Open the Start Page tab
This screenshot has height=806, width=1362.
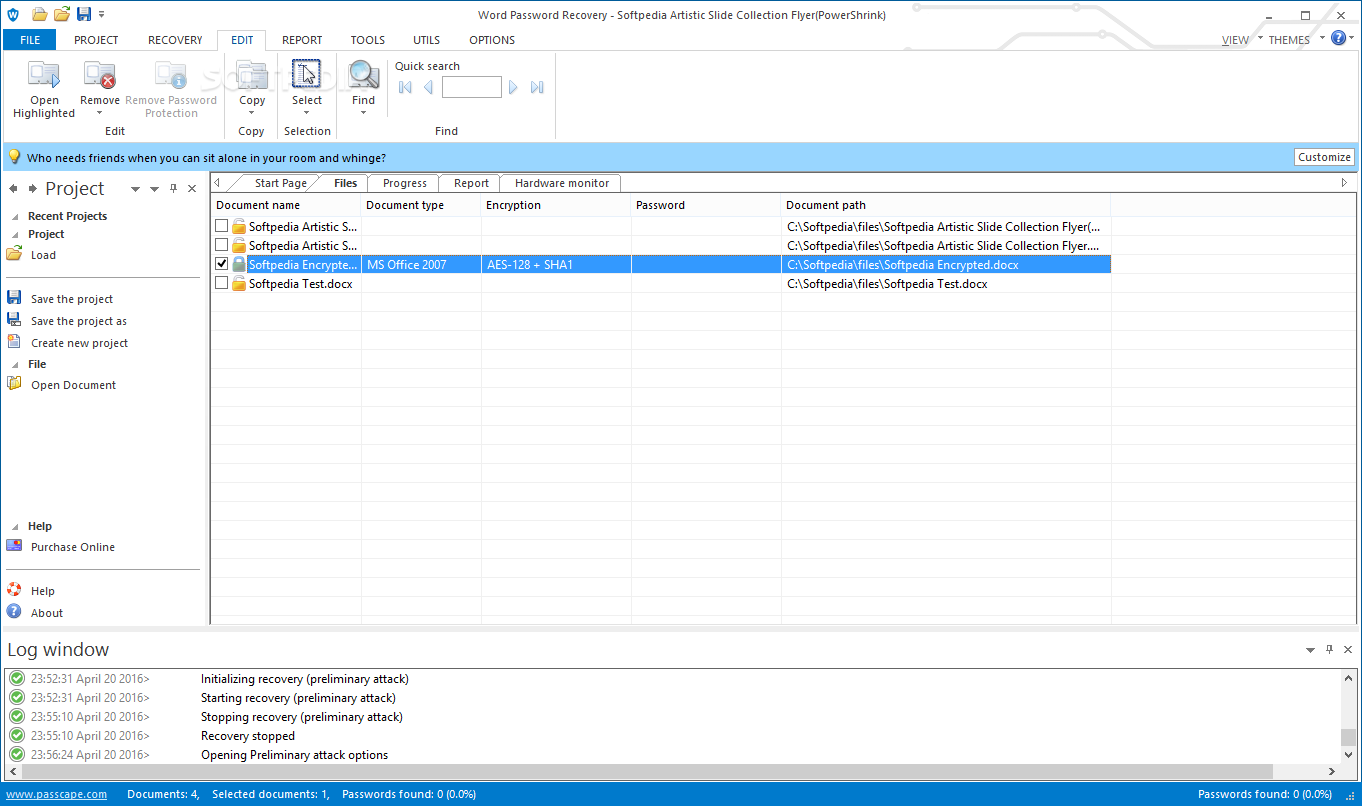[x=280, y=183]
